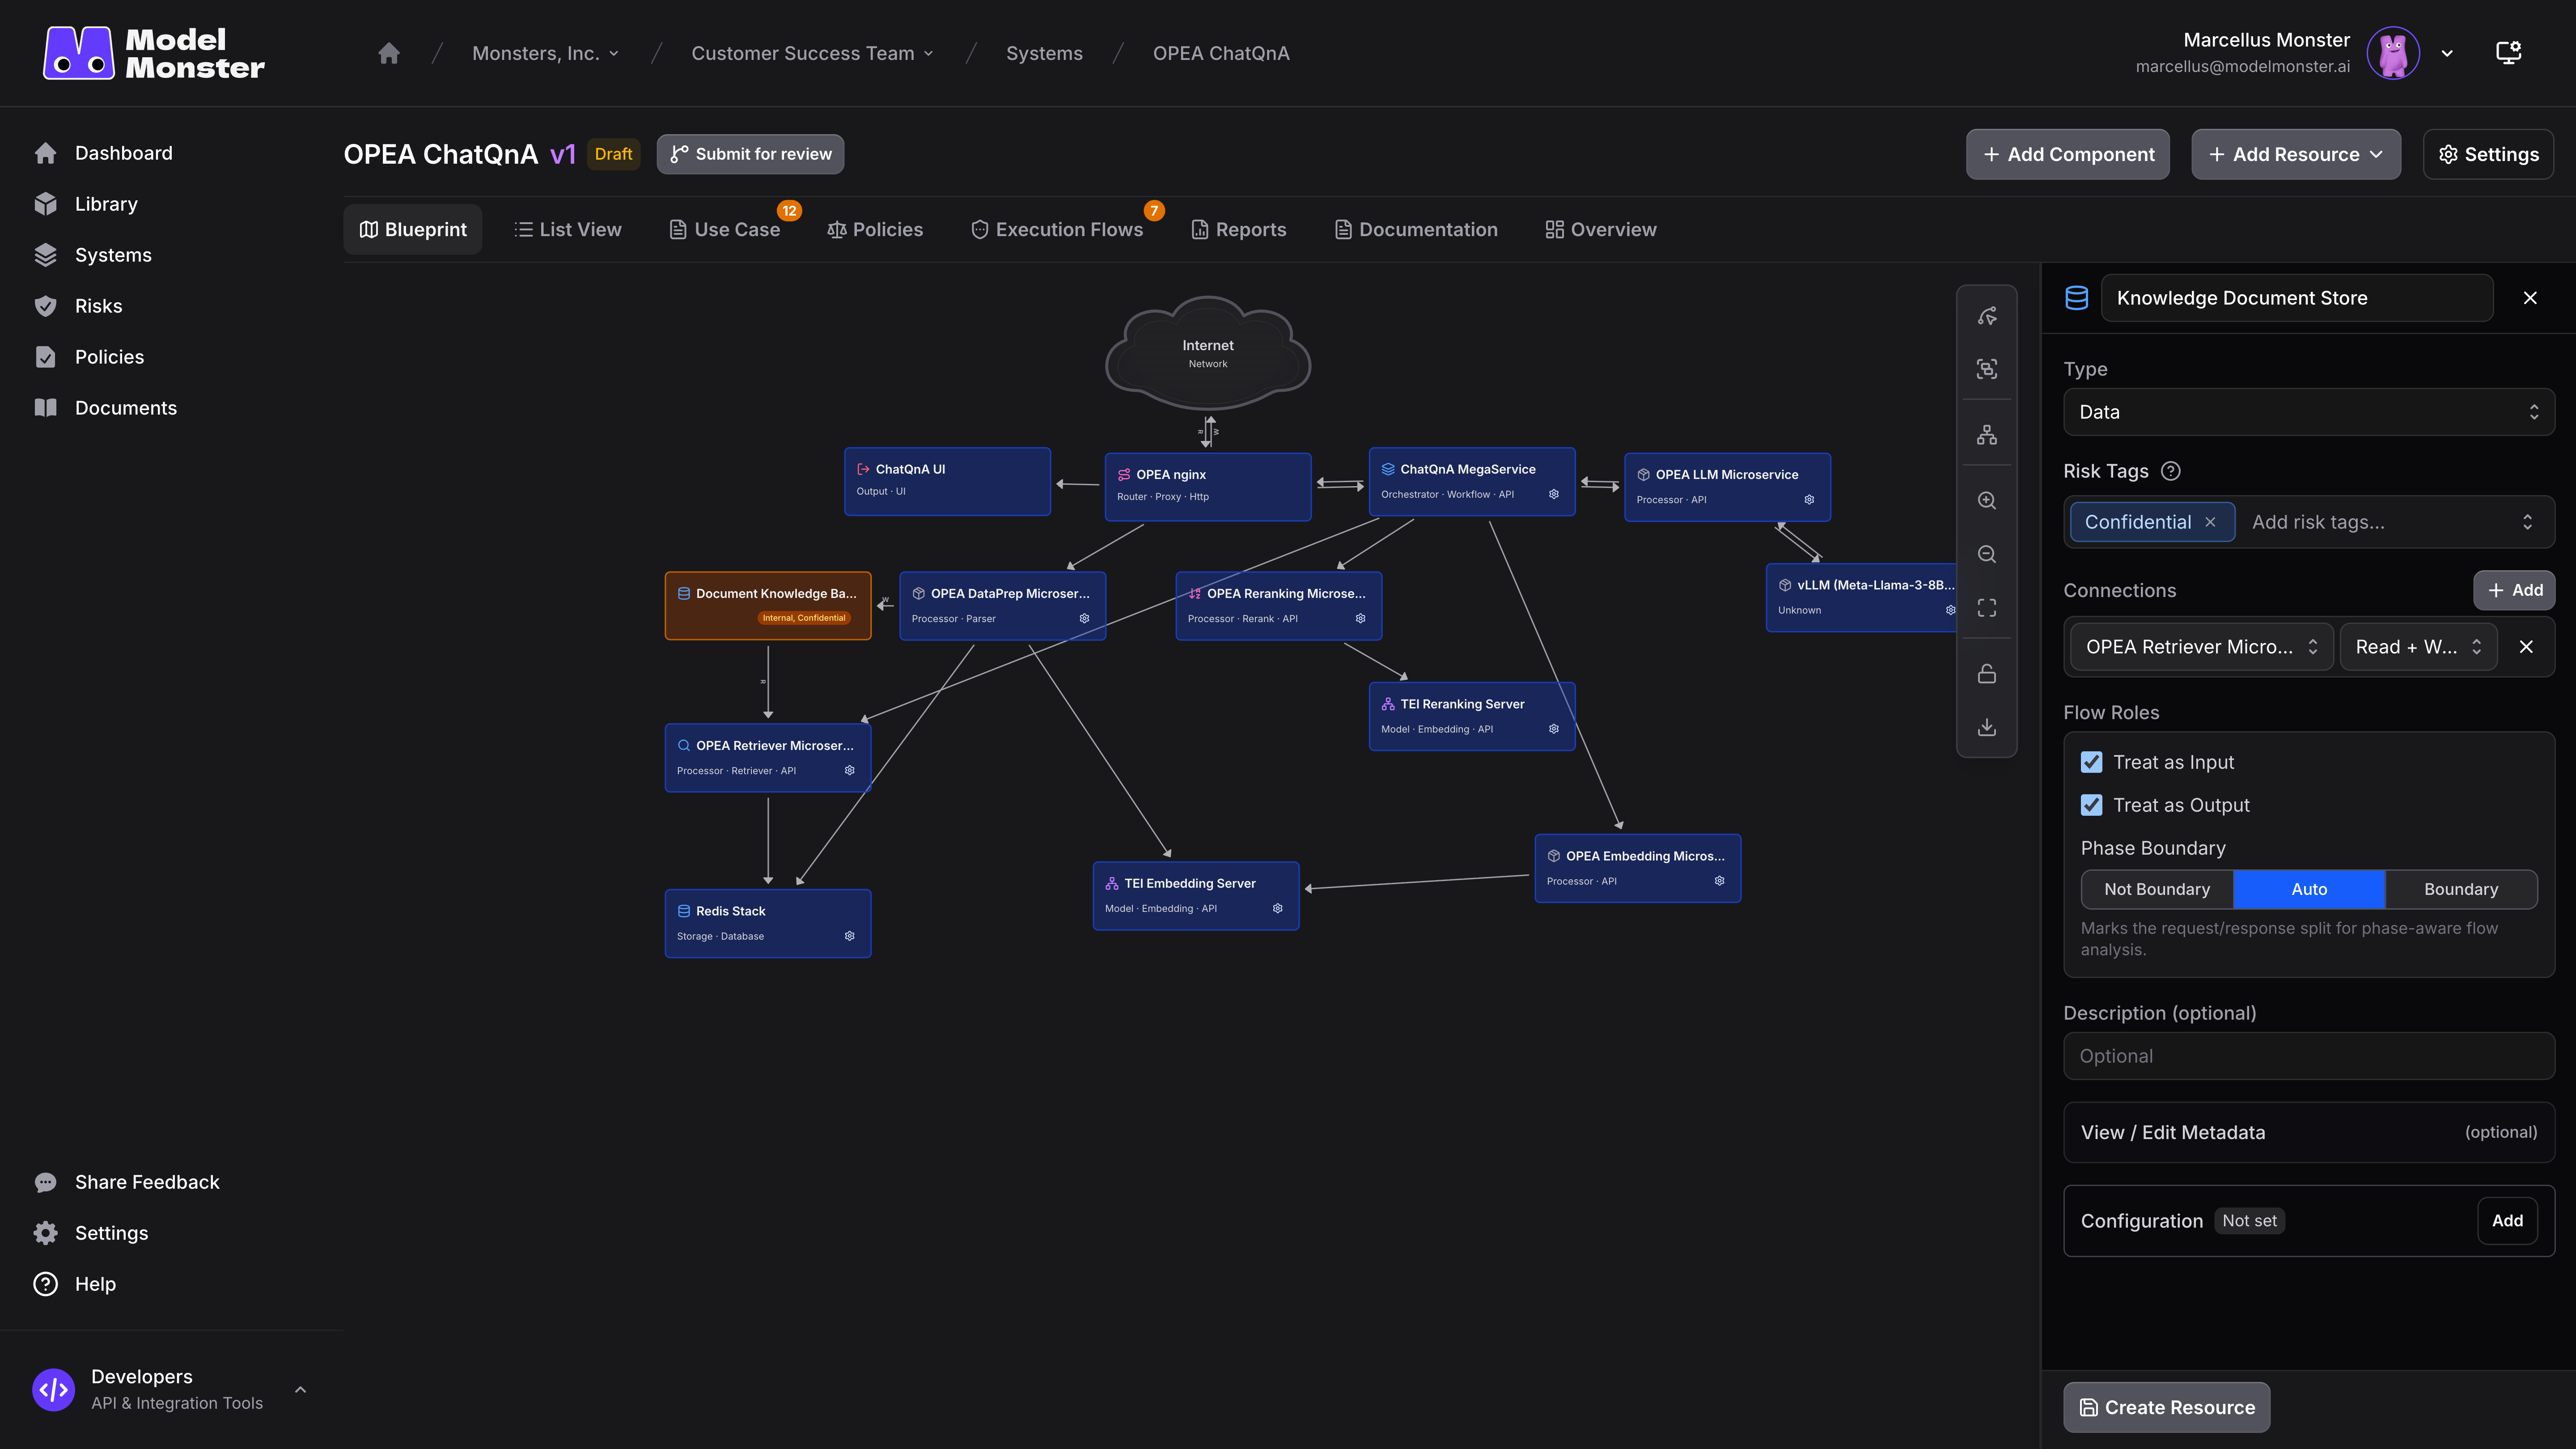
Task: Click the Description optional input field
Action: coord(2309,1056)
